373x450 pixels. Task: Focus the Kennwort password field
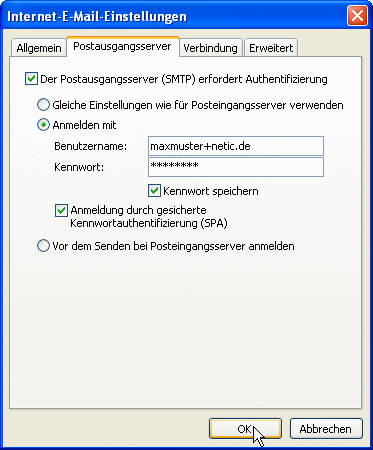tap(236, 167)
